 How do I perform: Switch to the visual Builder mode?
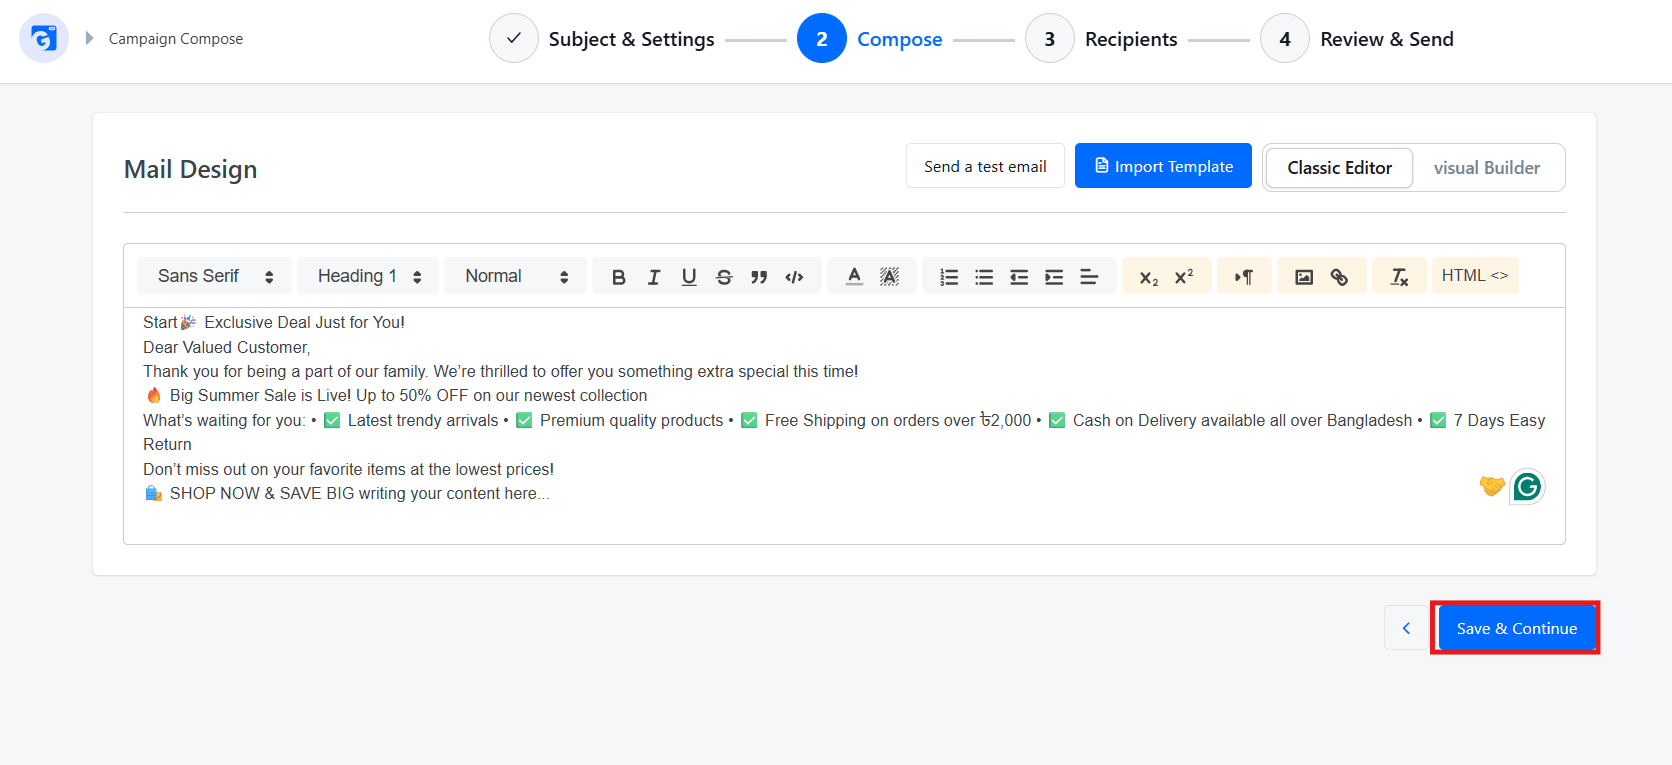coord(1486,168)
